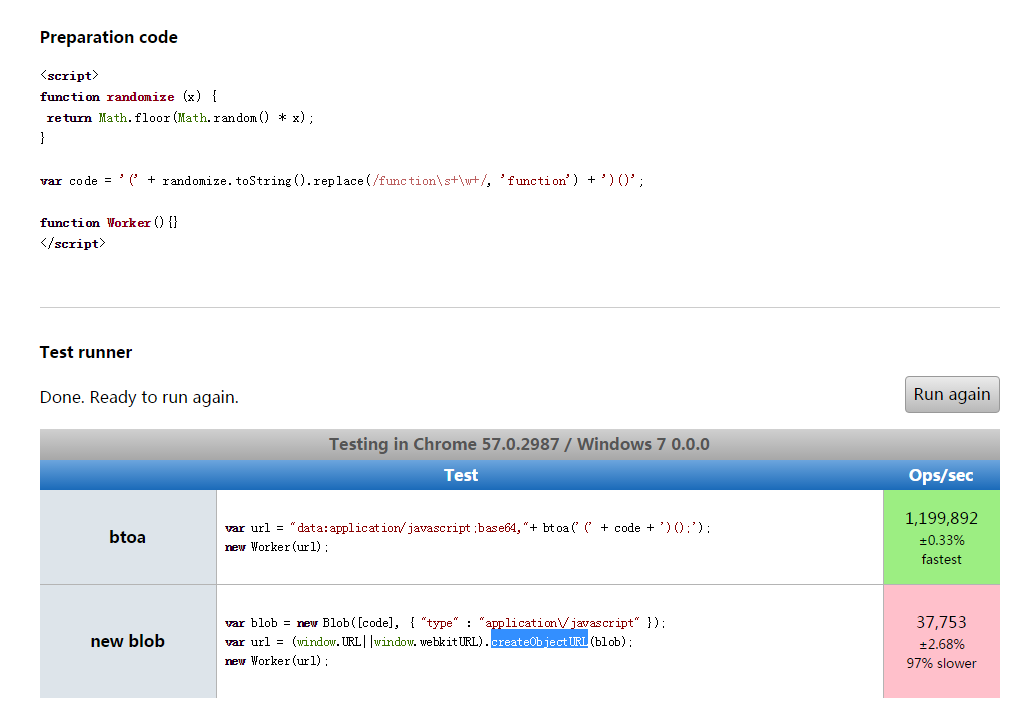
Task: Click the 1,199,892 ops/sec result
Action: 942,518
